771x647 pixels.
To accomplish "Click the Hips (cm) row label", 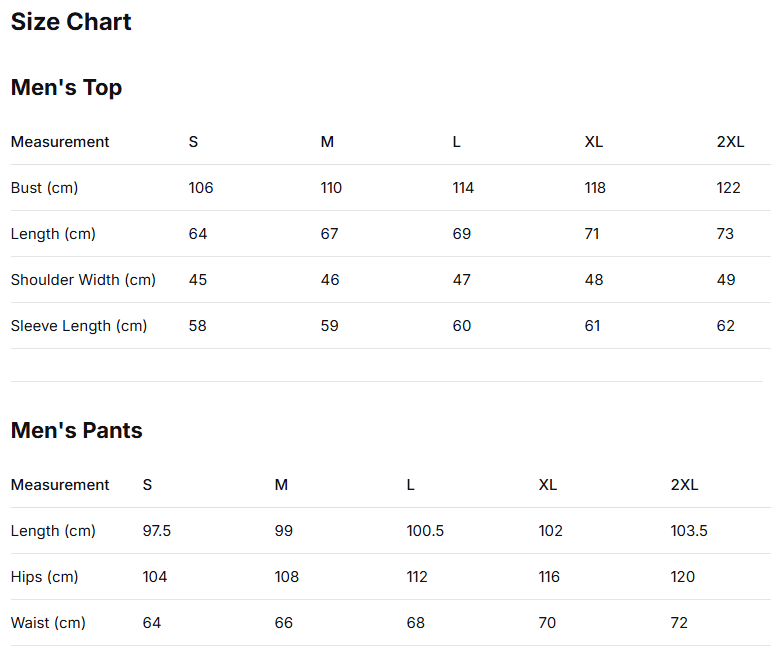I will pos(44,577).
